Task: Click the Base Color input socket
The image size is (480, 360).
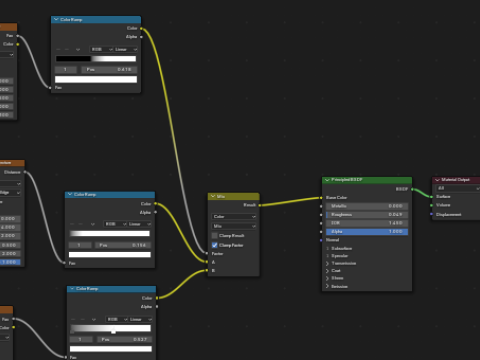Action: coord(321,198)
